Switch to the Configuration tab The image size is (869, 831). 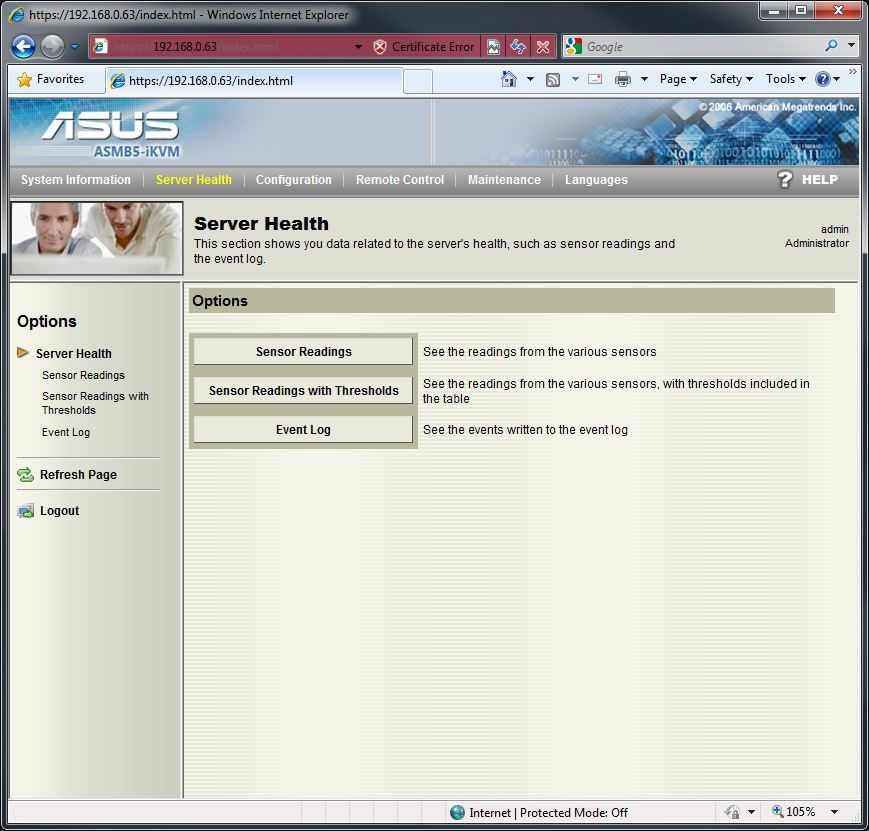point(293,180)
